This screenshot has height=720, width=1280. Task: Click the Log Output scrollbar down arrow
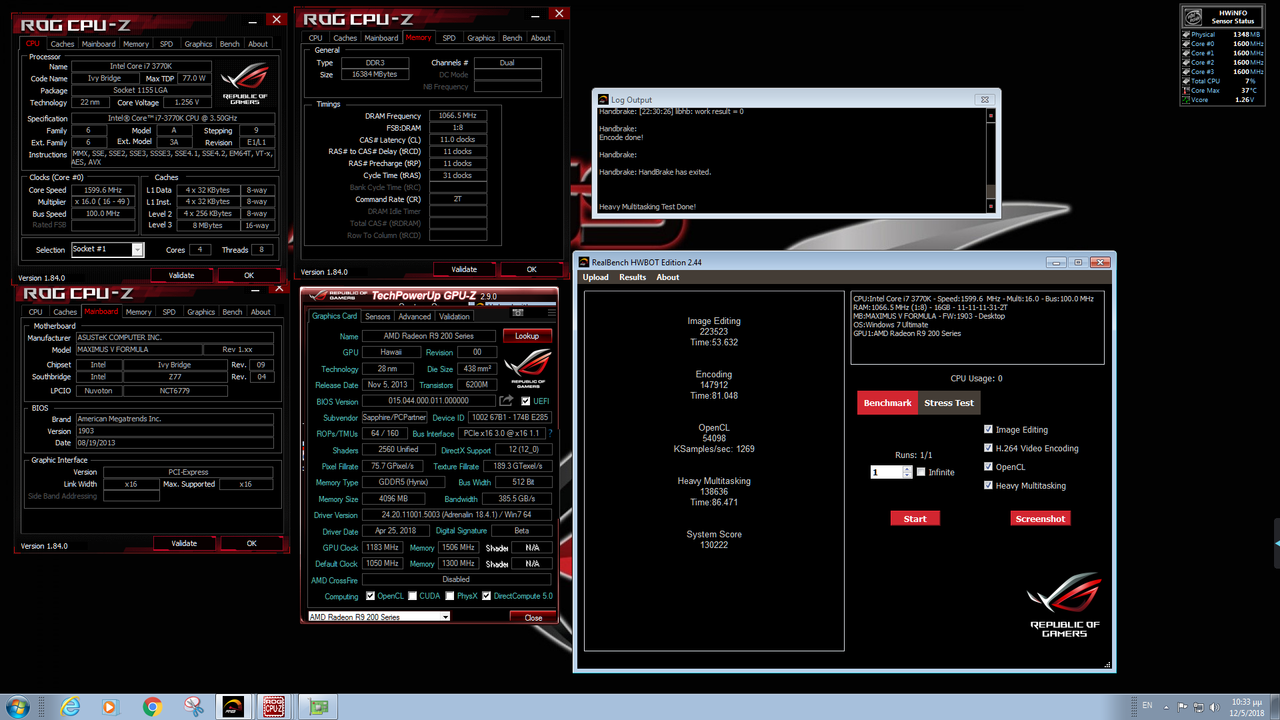(990, 205)
